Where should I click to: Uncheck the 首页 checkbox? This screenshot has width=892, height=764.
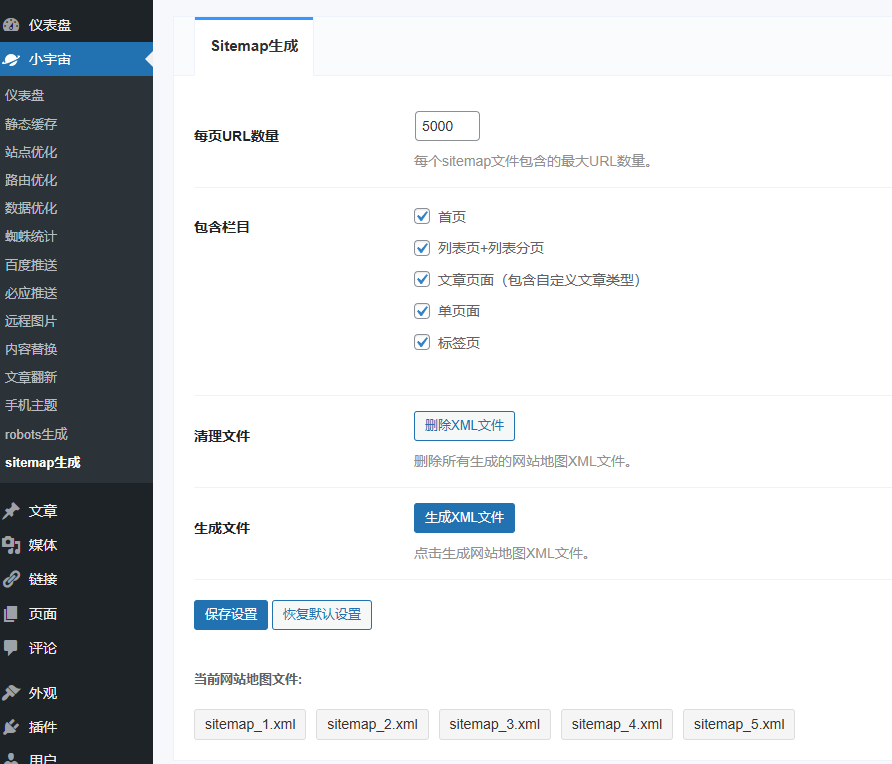pyautogui.click(x=422, y=216)
